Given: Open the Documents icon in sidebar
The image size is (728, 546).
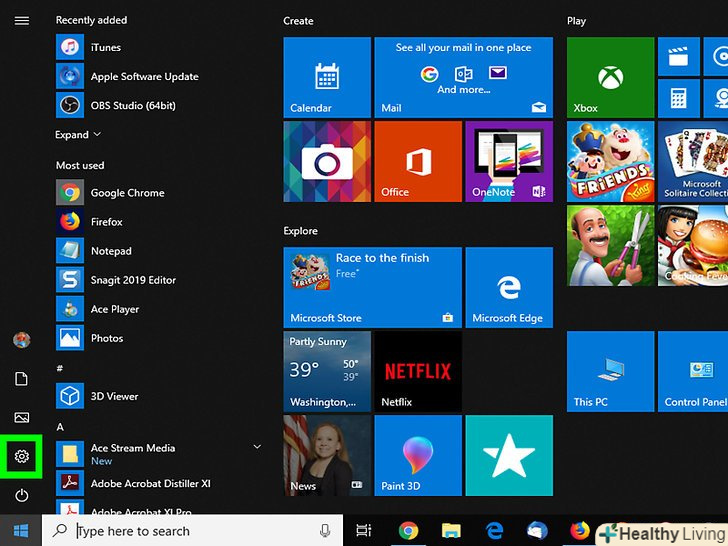Looking at the screenshot, I should tap(21, 379).
